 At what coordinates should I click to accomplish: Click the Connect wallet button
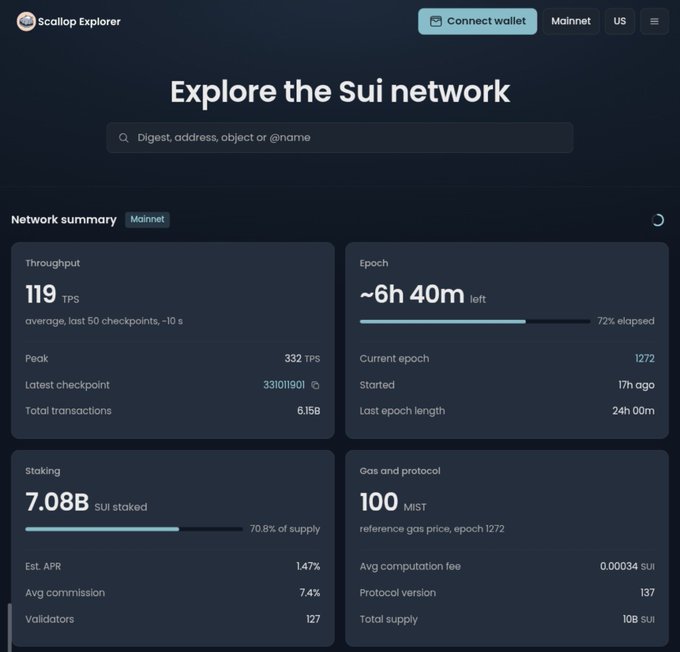[x=477, y=21]
